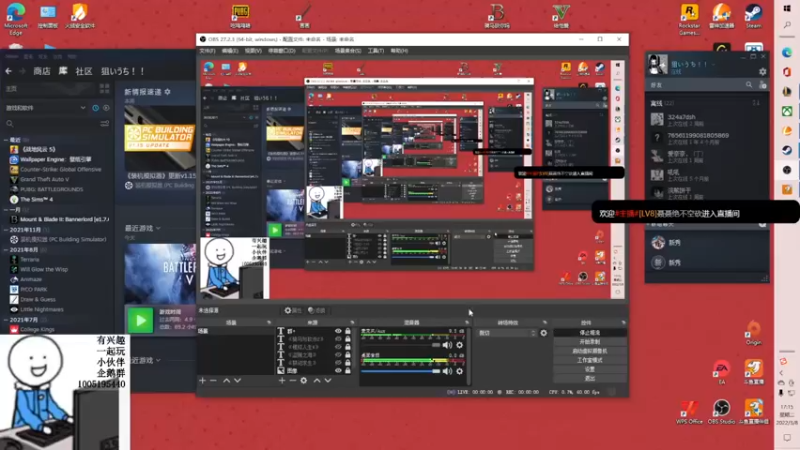Open the 文件(F) menu in OBS
800x450 pixels.
pos(207,51)
